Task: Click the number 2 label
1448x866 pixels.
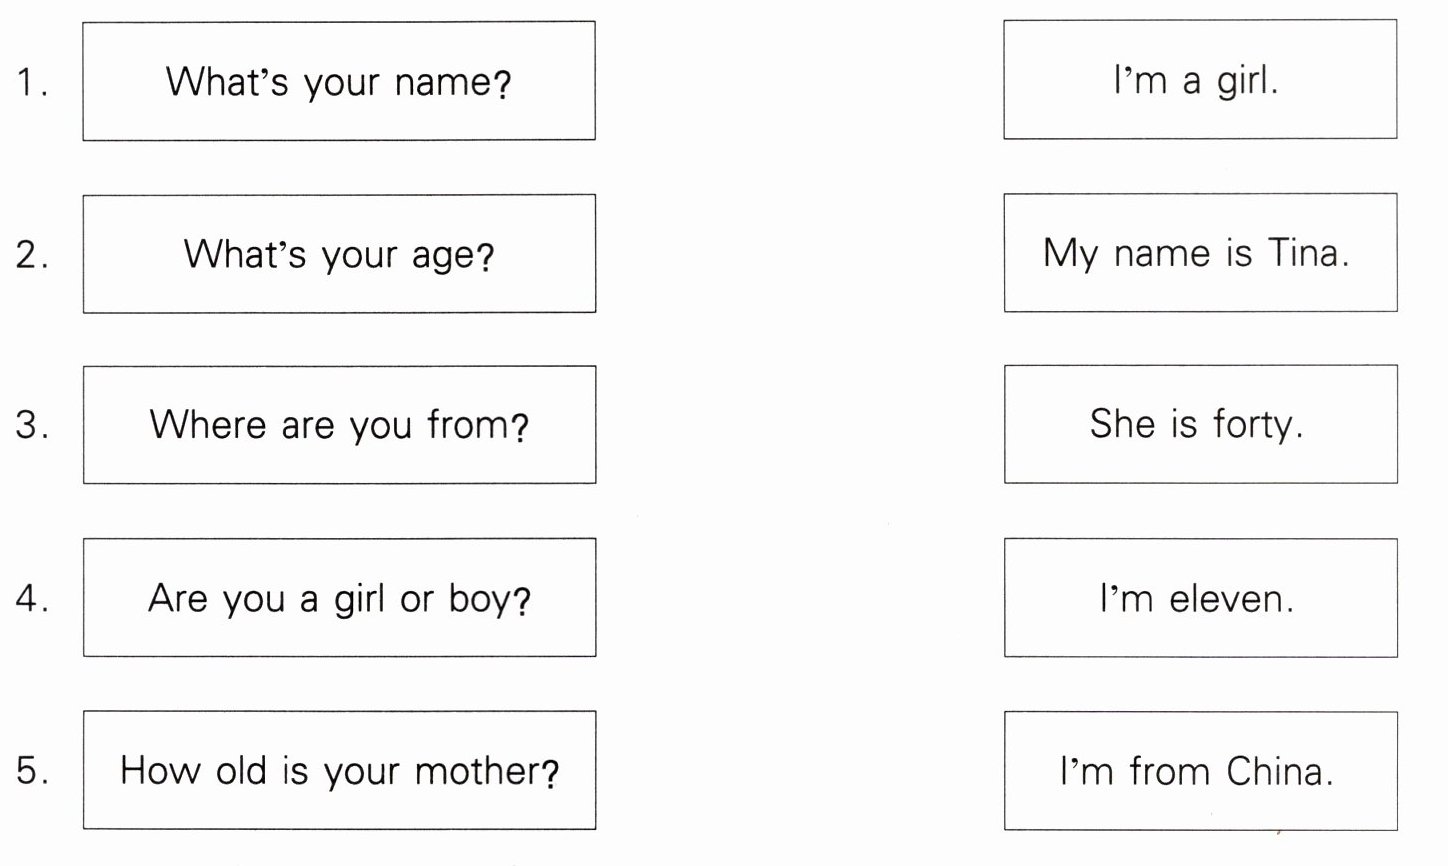Action: coord(30,255)
